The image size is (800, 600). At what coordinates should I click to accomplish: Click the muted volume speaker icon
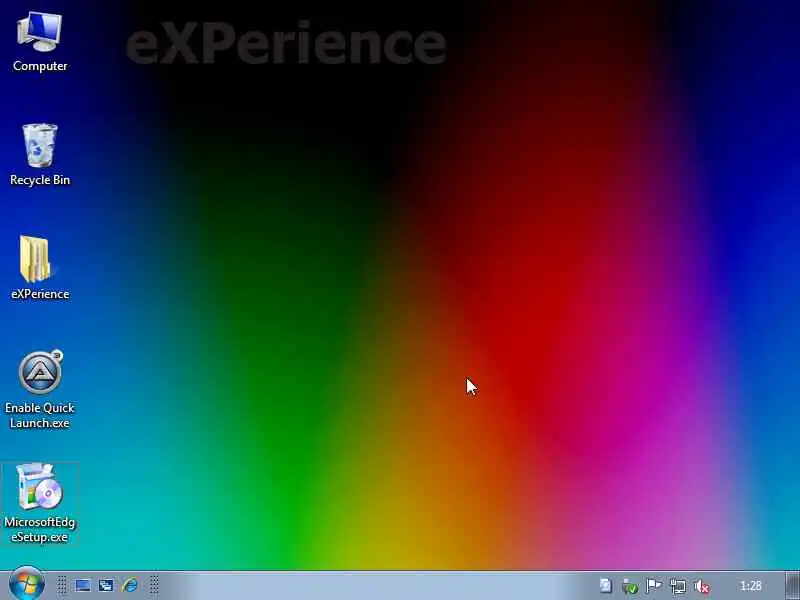click(x=703, y=586)
